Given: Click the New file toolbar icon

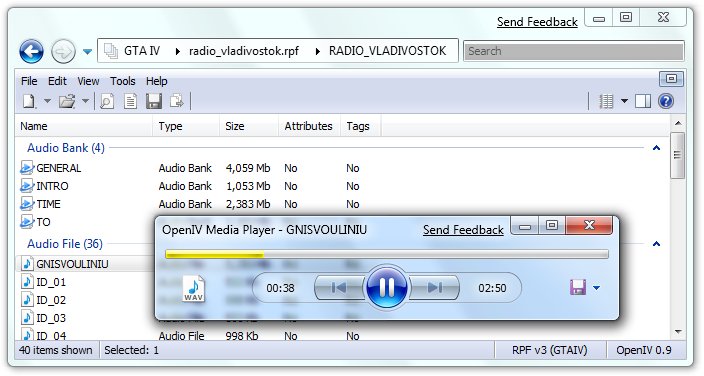Looking at the screenshot, I should (29, 102).
